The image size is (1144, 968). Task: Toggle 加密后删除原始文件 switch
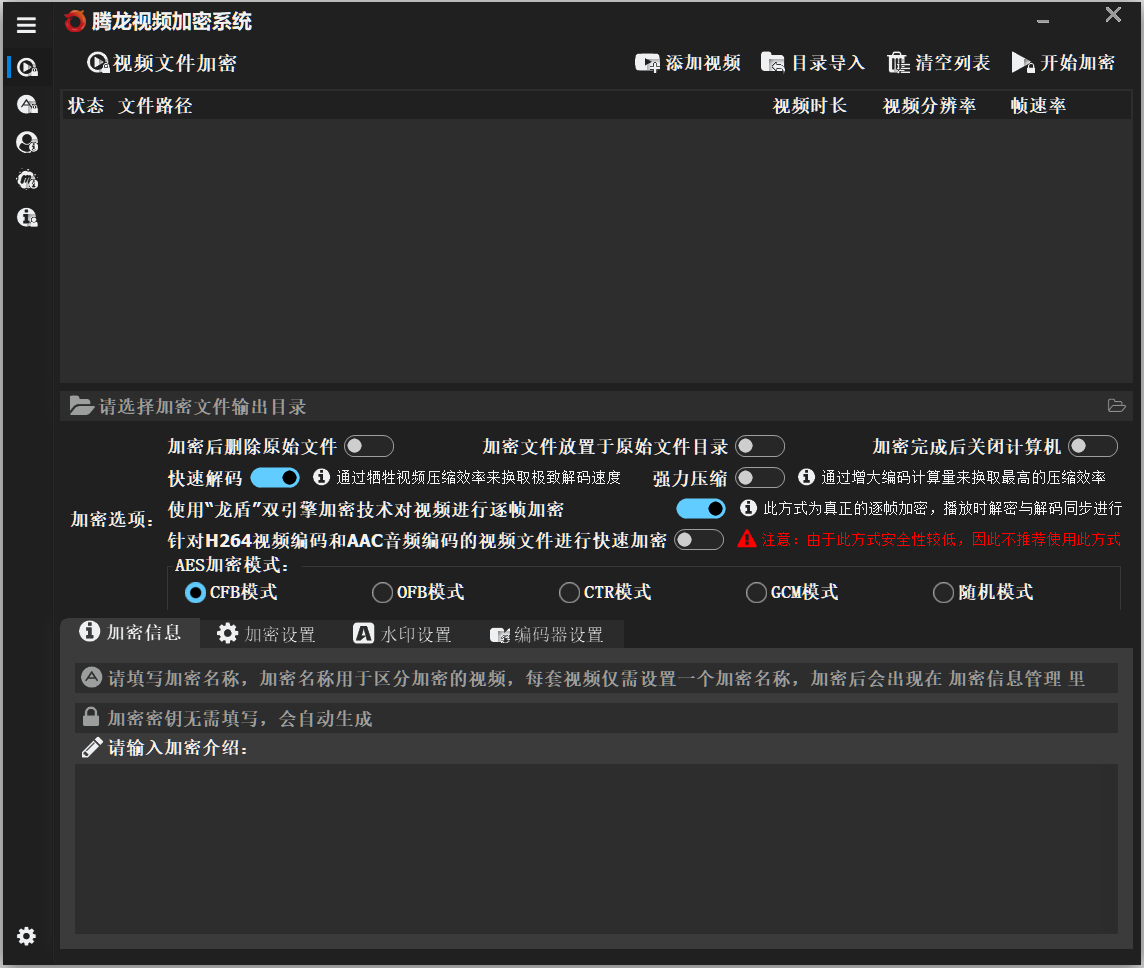tap(369, 446)
